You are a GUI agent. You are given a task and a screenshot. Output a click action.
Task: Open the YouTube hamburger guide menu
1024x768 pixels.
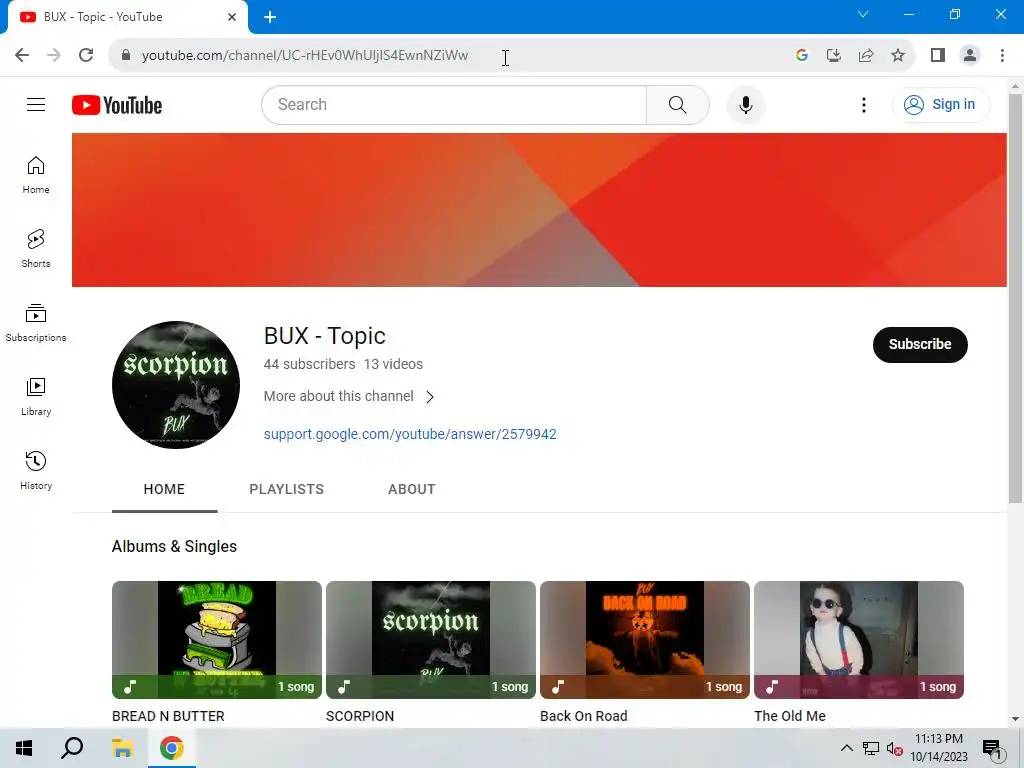click(x=36, y=104)
